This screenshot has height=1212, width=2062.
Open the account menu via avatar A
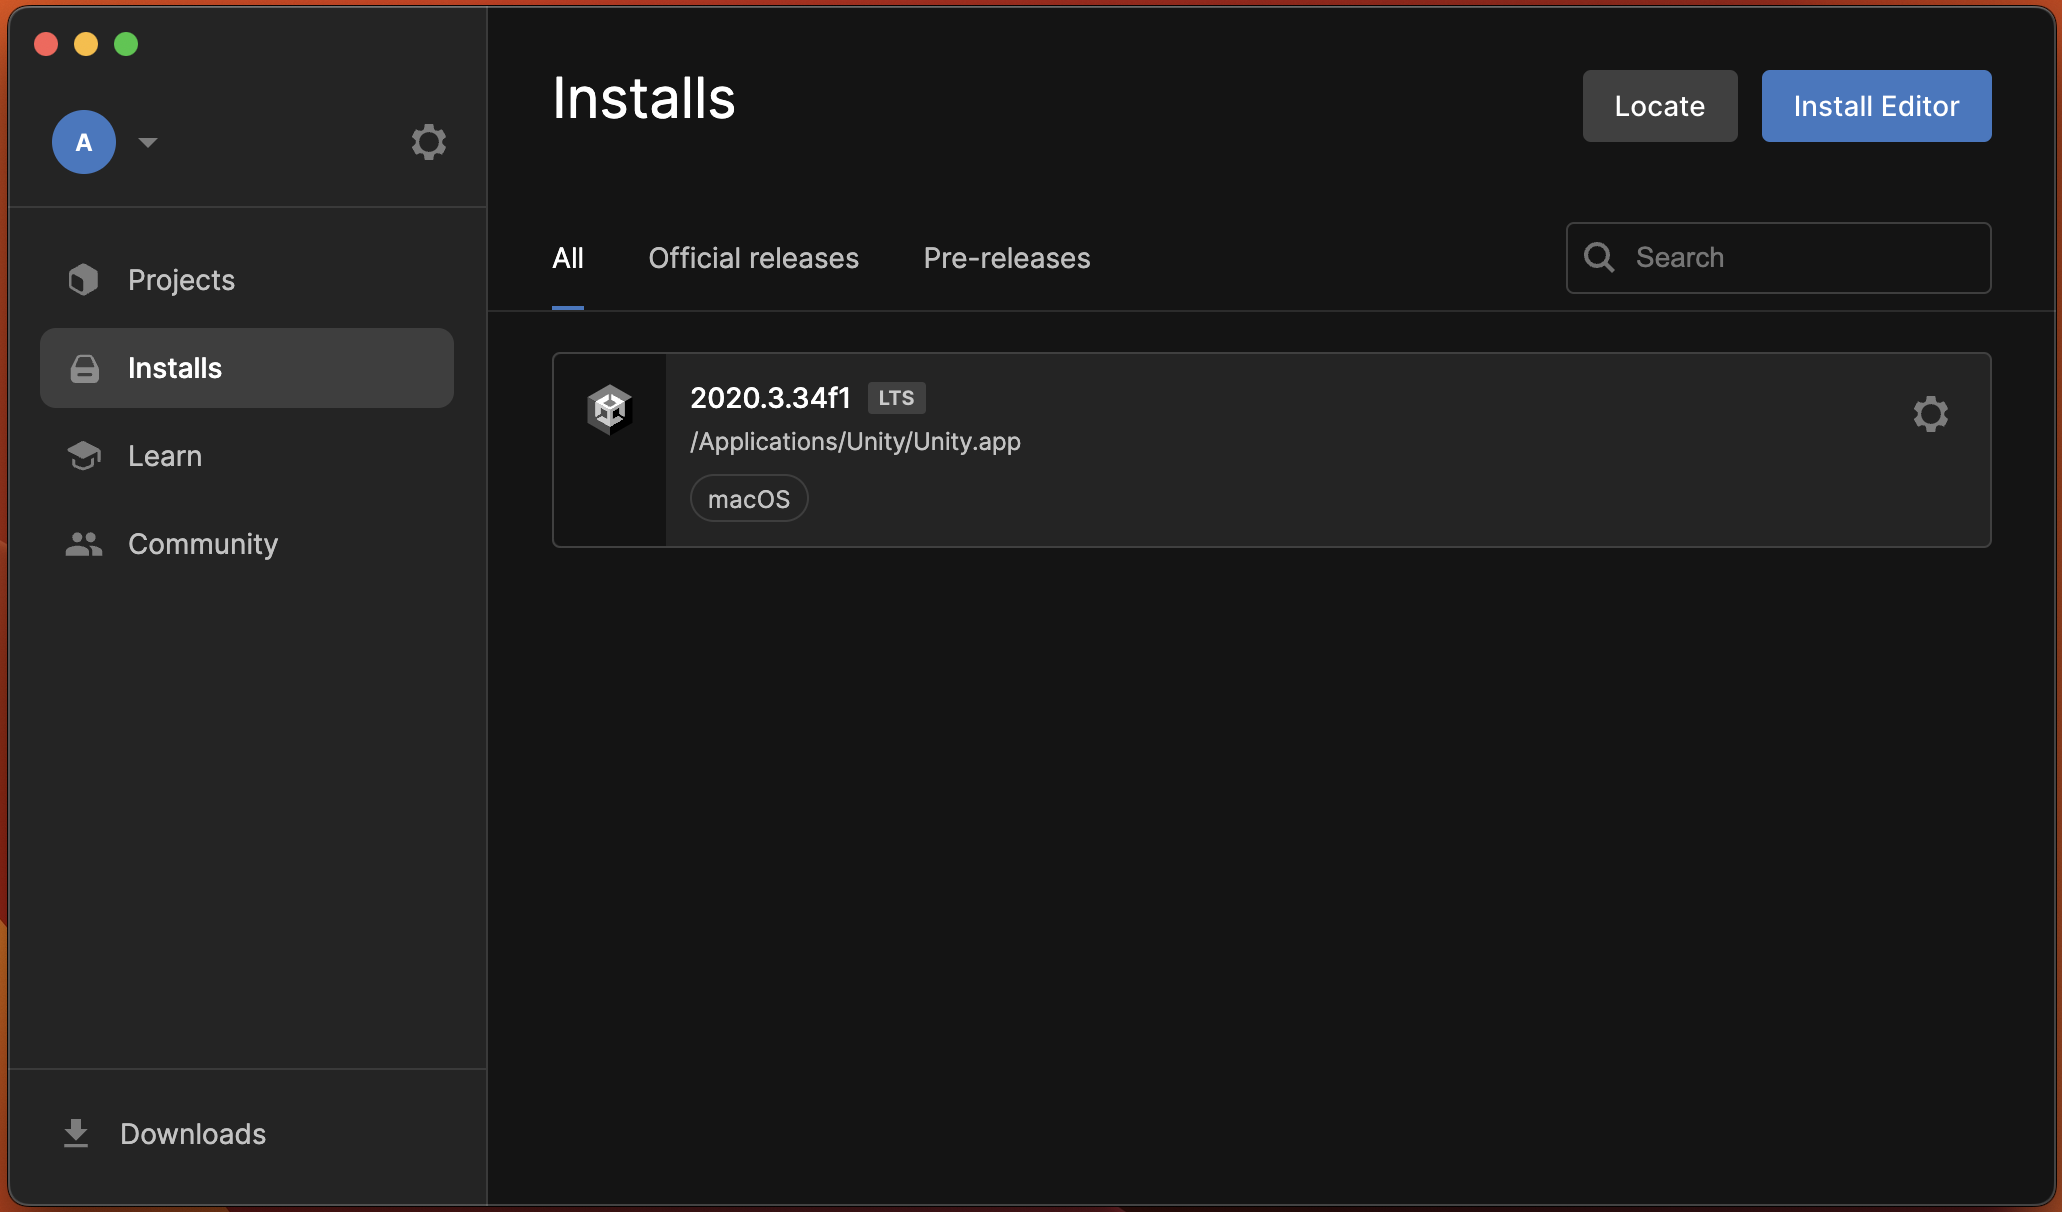[84, 142]
